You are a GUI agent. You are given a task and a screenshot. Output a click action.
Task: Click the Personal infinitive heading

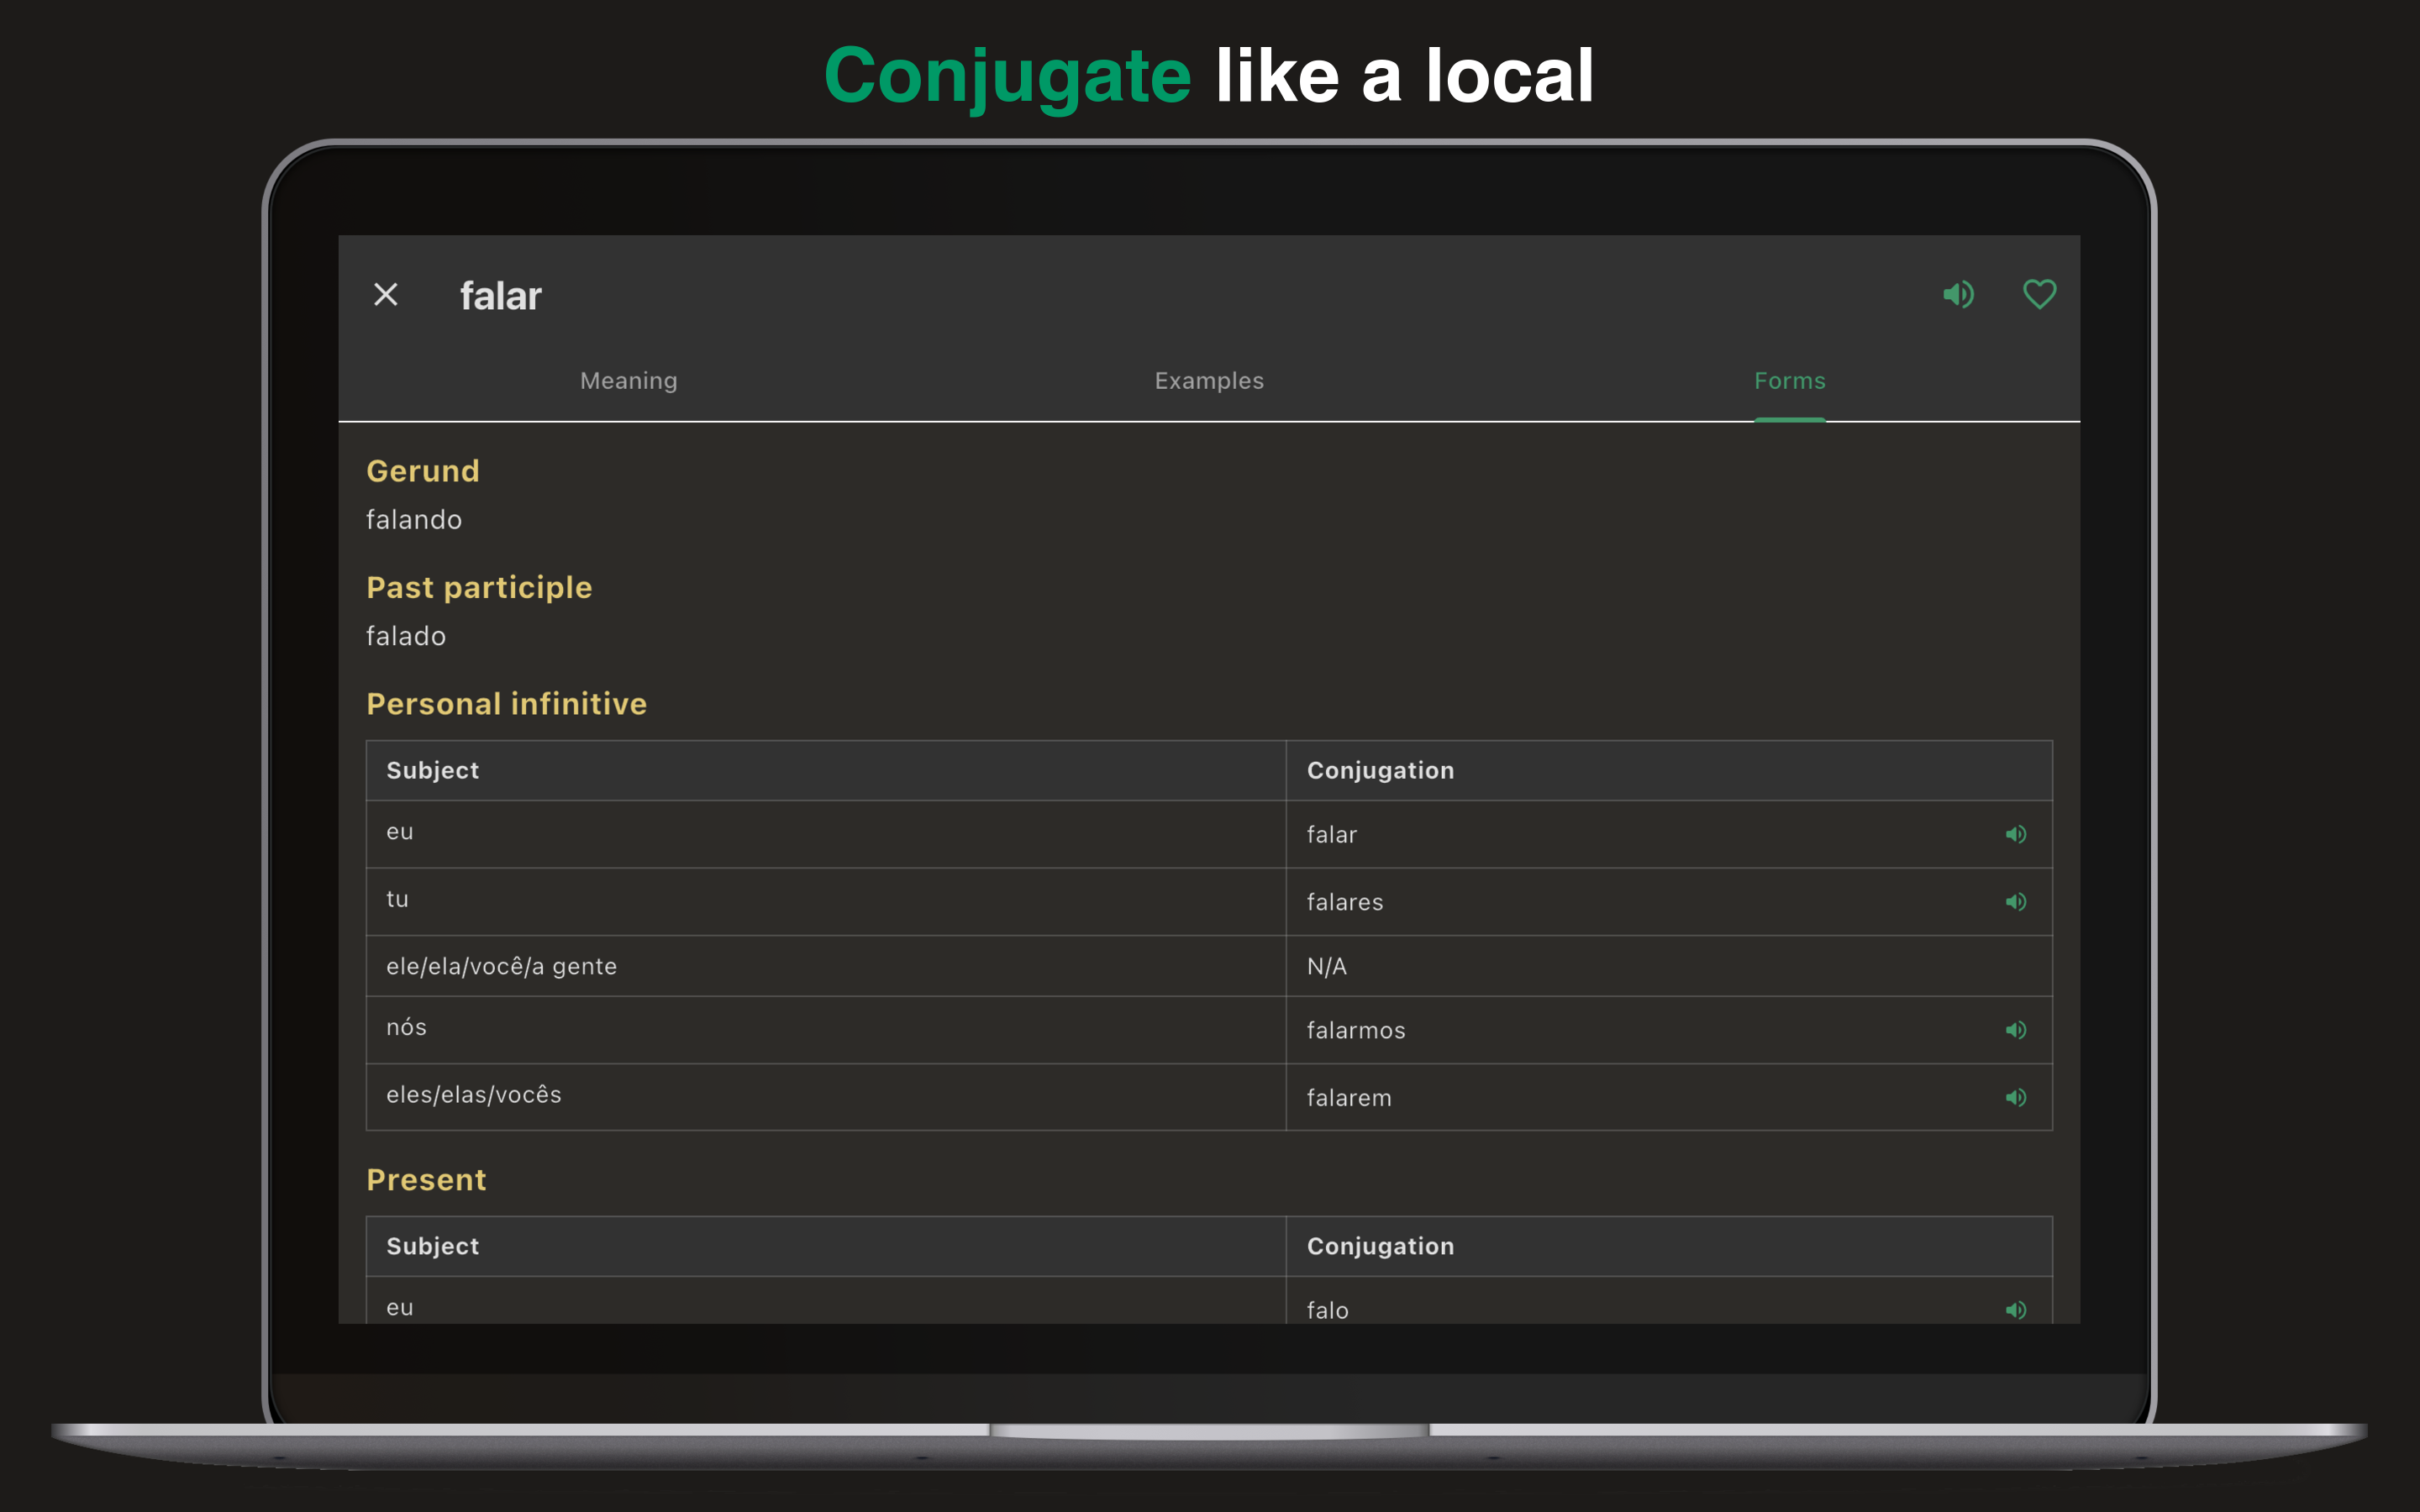tap(507, 704)
